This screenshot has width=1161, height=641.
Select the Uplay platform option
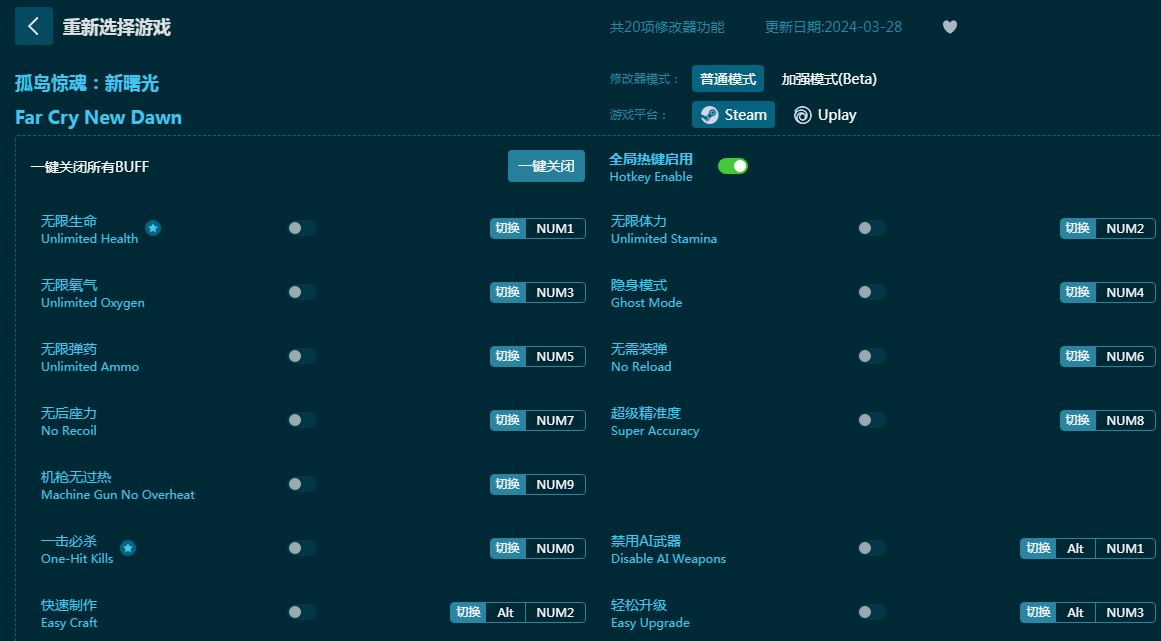826,115
